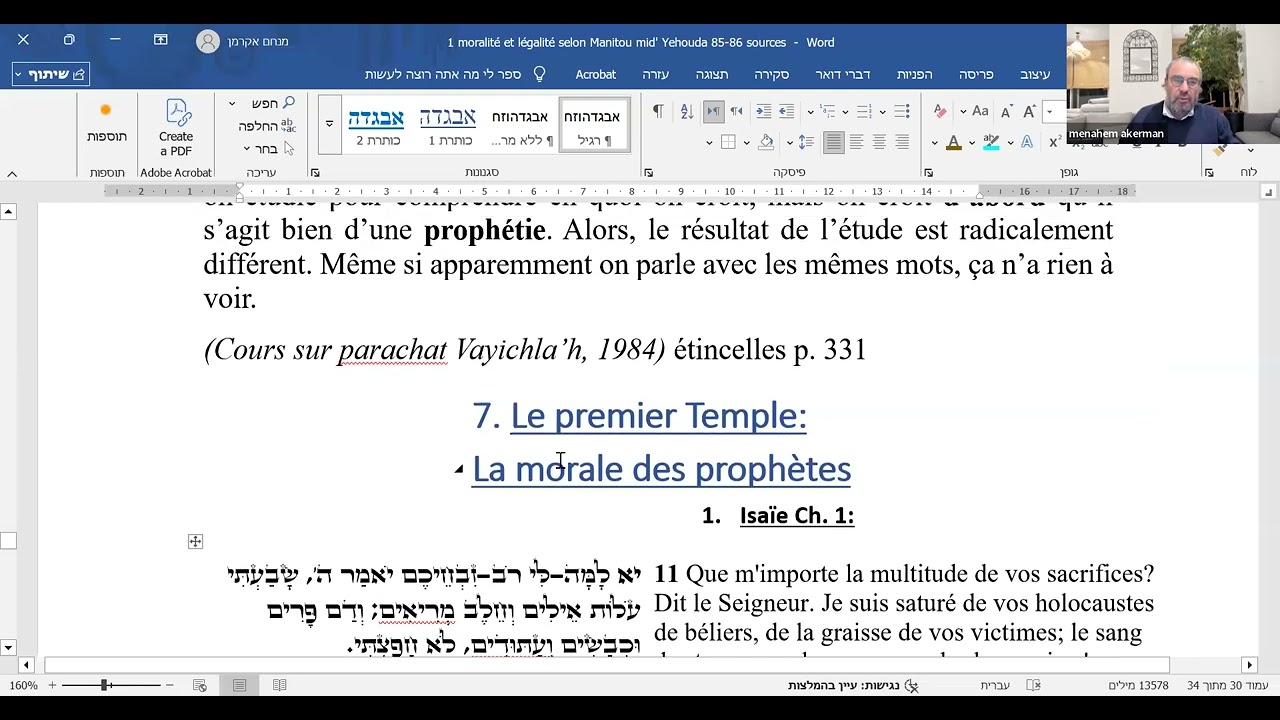The height and width of the screenshot is (720, 1280).
Task: Open the דברי דואר (Mailings) tab
Action: coord(842,75)
